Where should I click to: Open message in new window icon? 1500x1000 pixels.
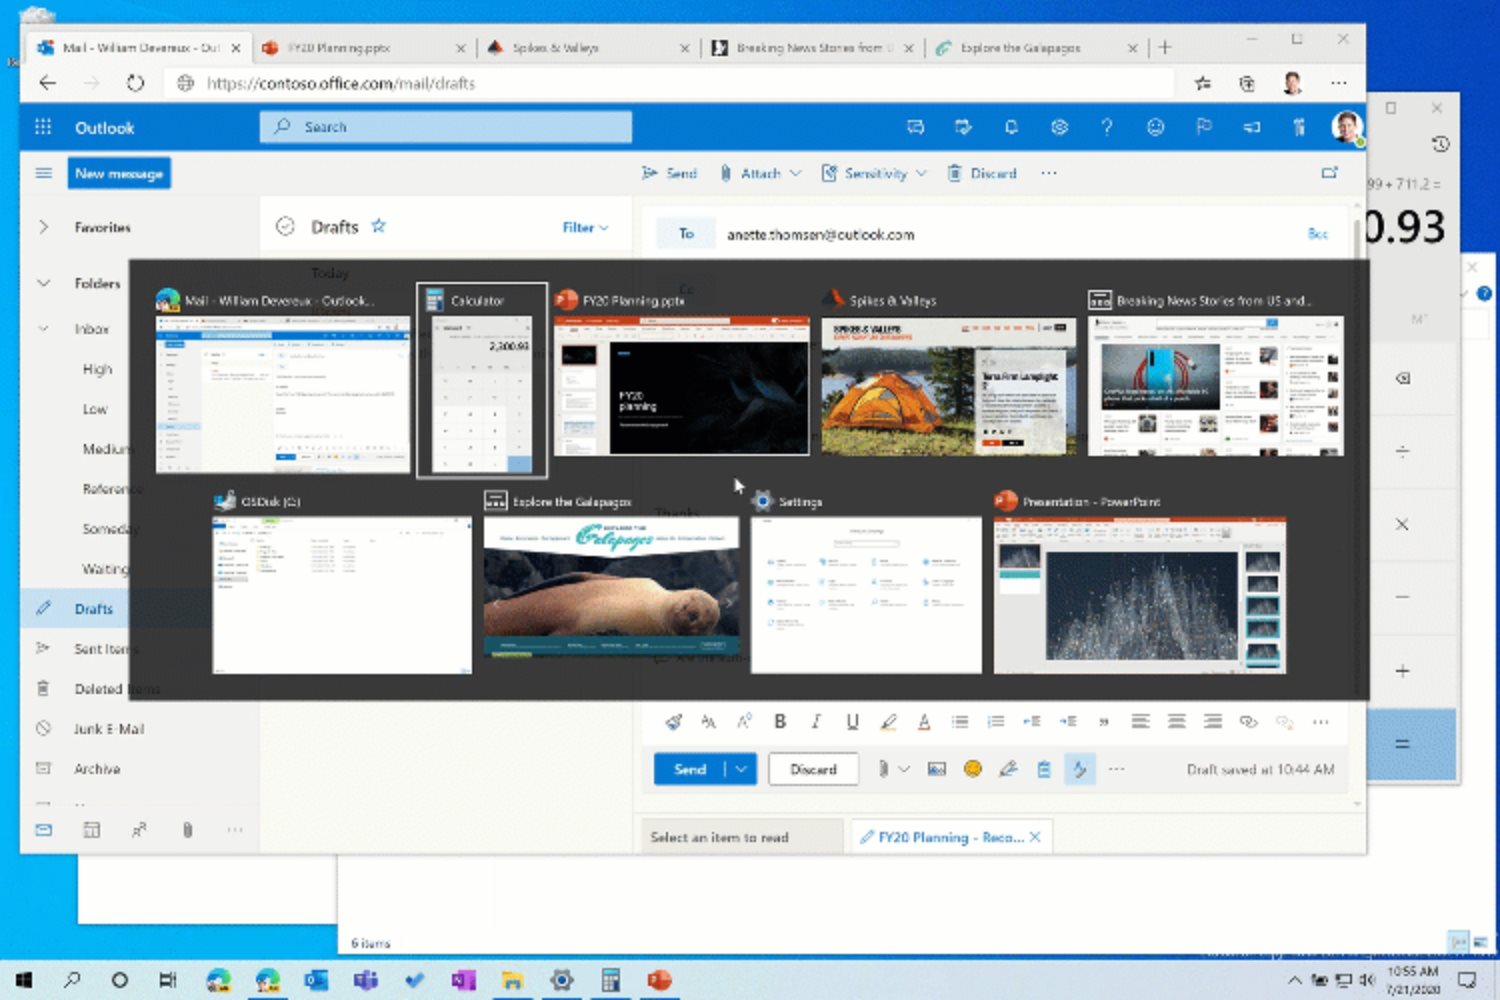[x=1330, y=173]
